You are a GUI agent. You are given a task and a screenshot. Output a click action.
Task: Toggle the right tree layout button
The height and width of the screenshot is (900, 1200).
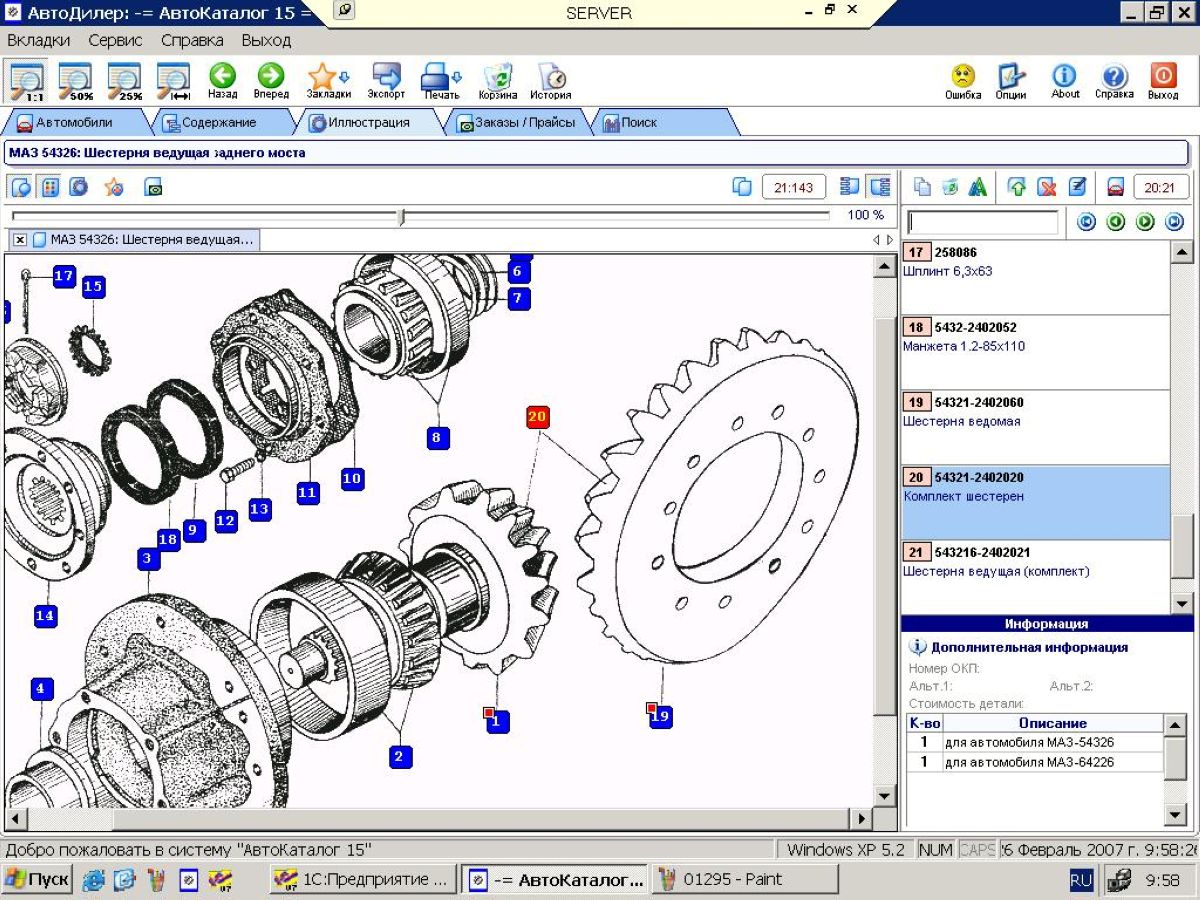(880, 187)
